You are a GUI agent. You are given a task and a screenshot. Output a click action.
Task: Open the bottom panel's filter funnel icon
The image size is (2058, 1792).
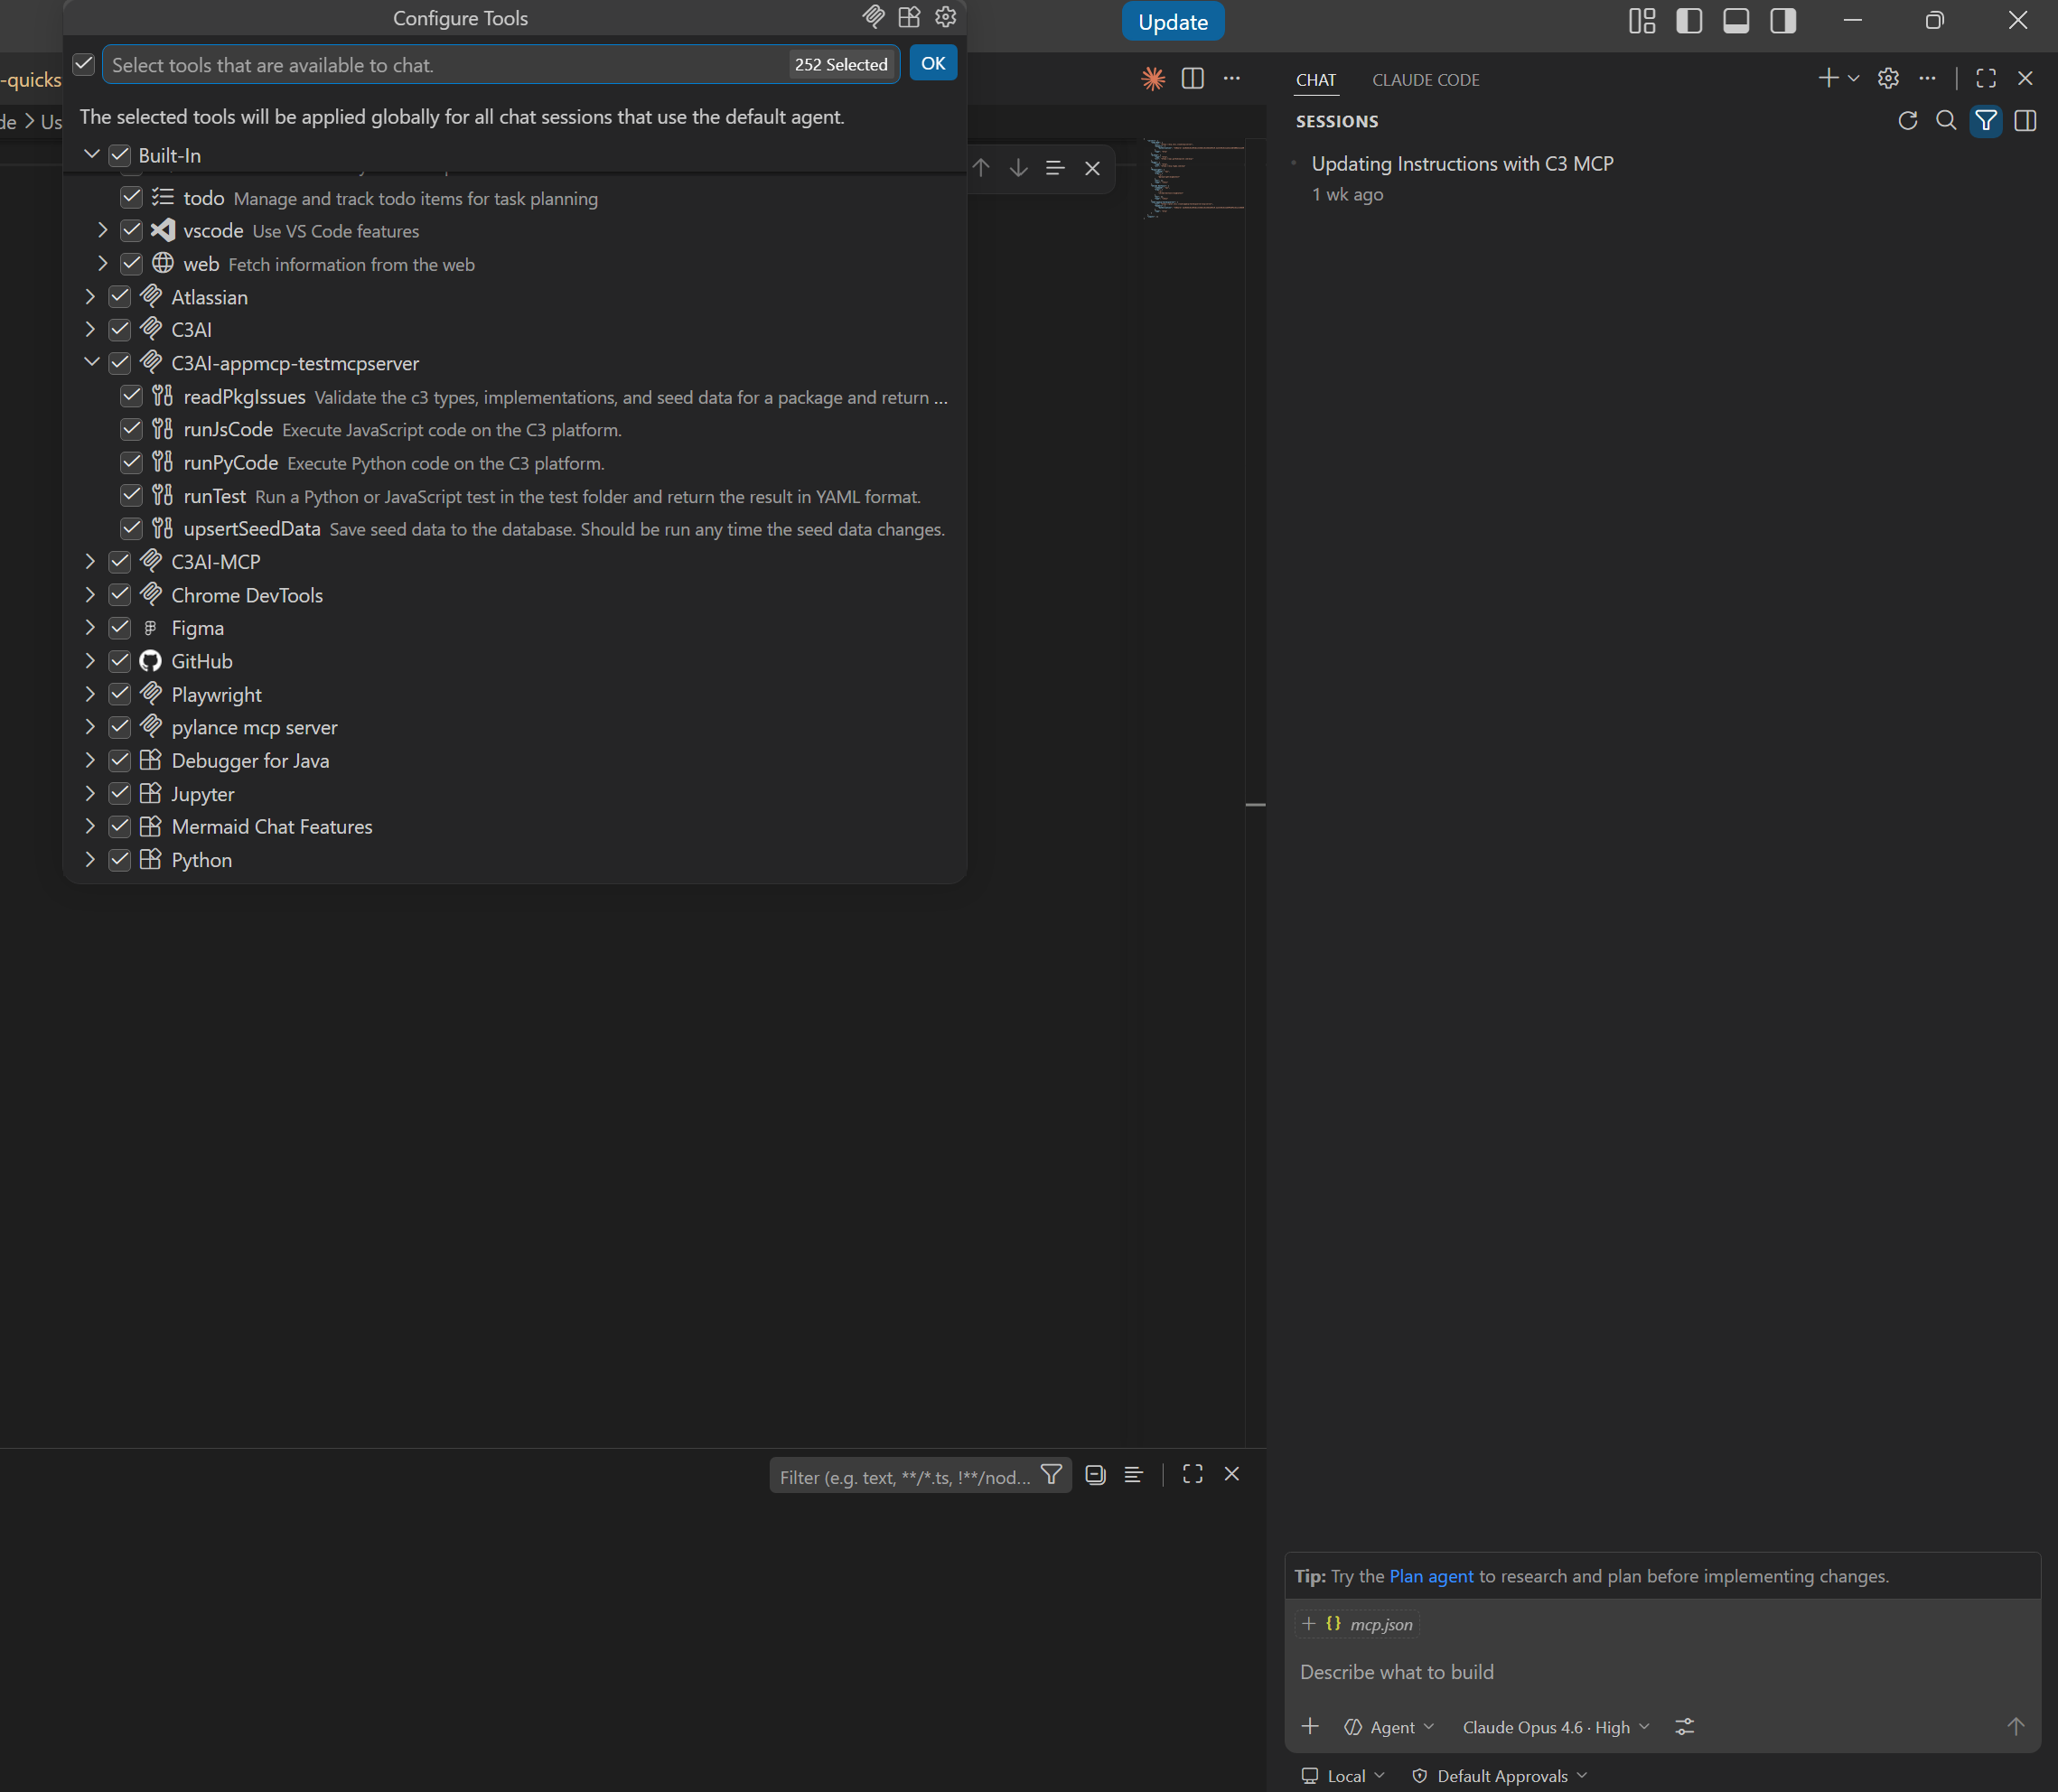coord(1051,1474)
